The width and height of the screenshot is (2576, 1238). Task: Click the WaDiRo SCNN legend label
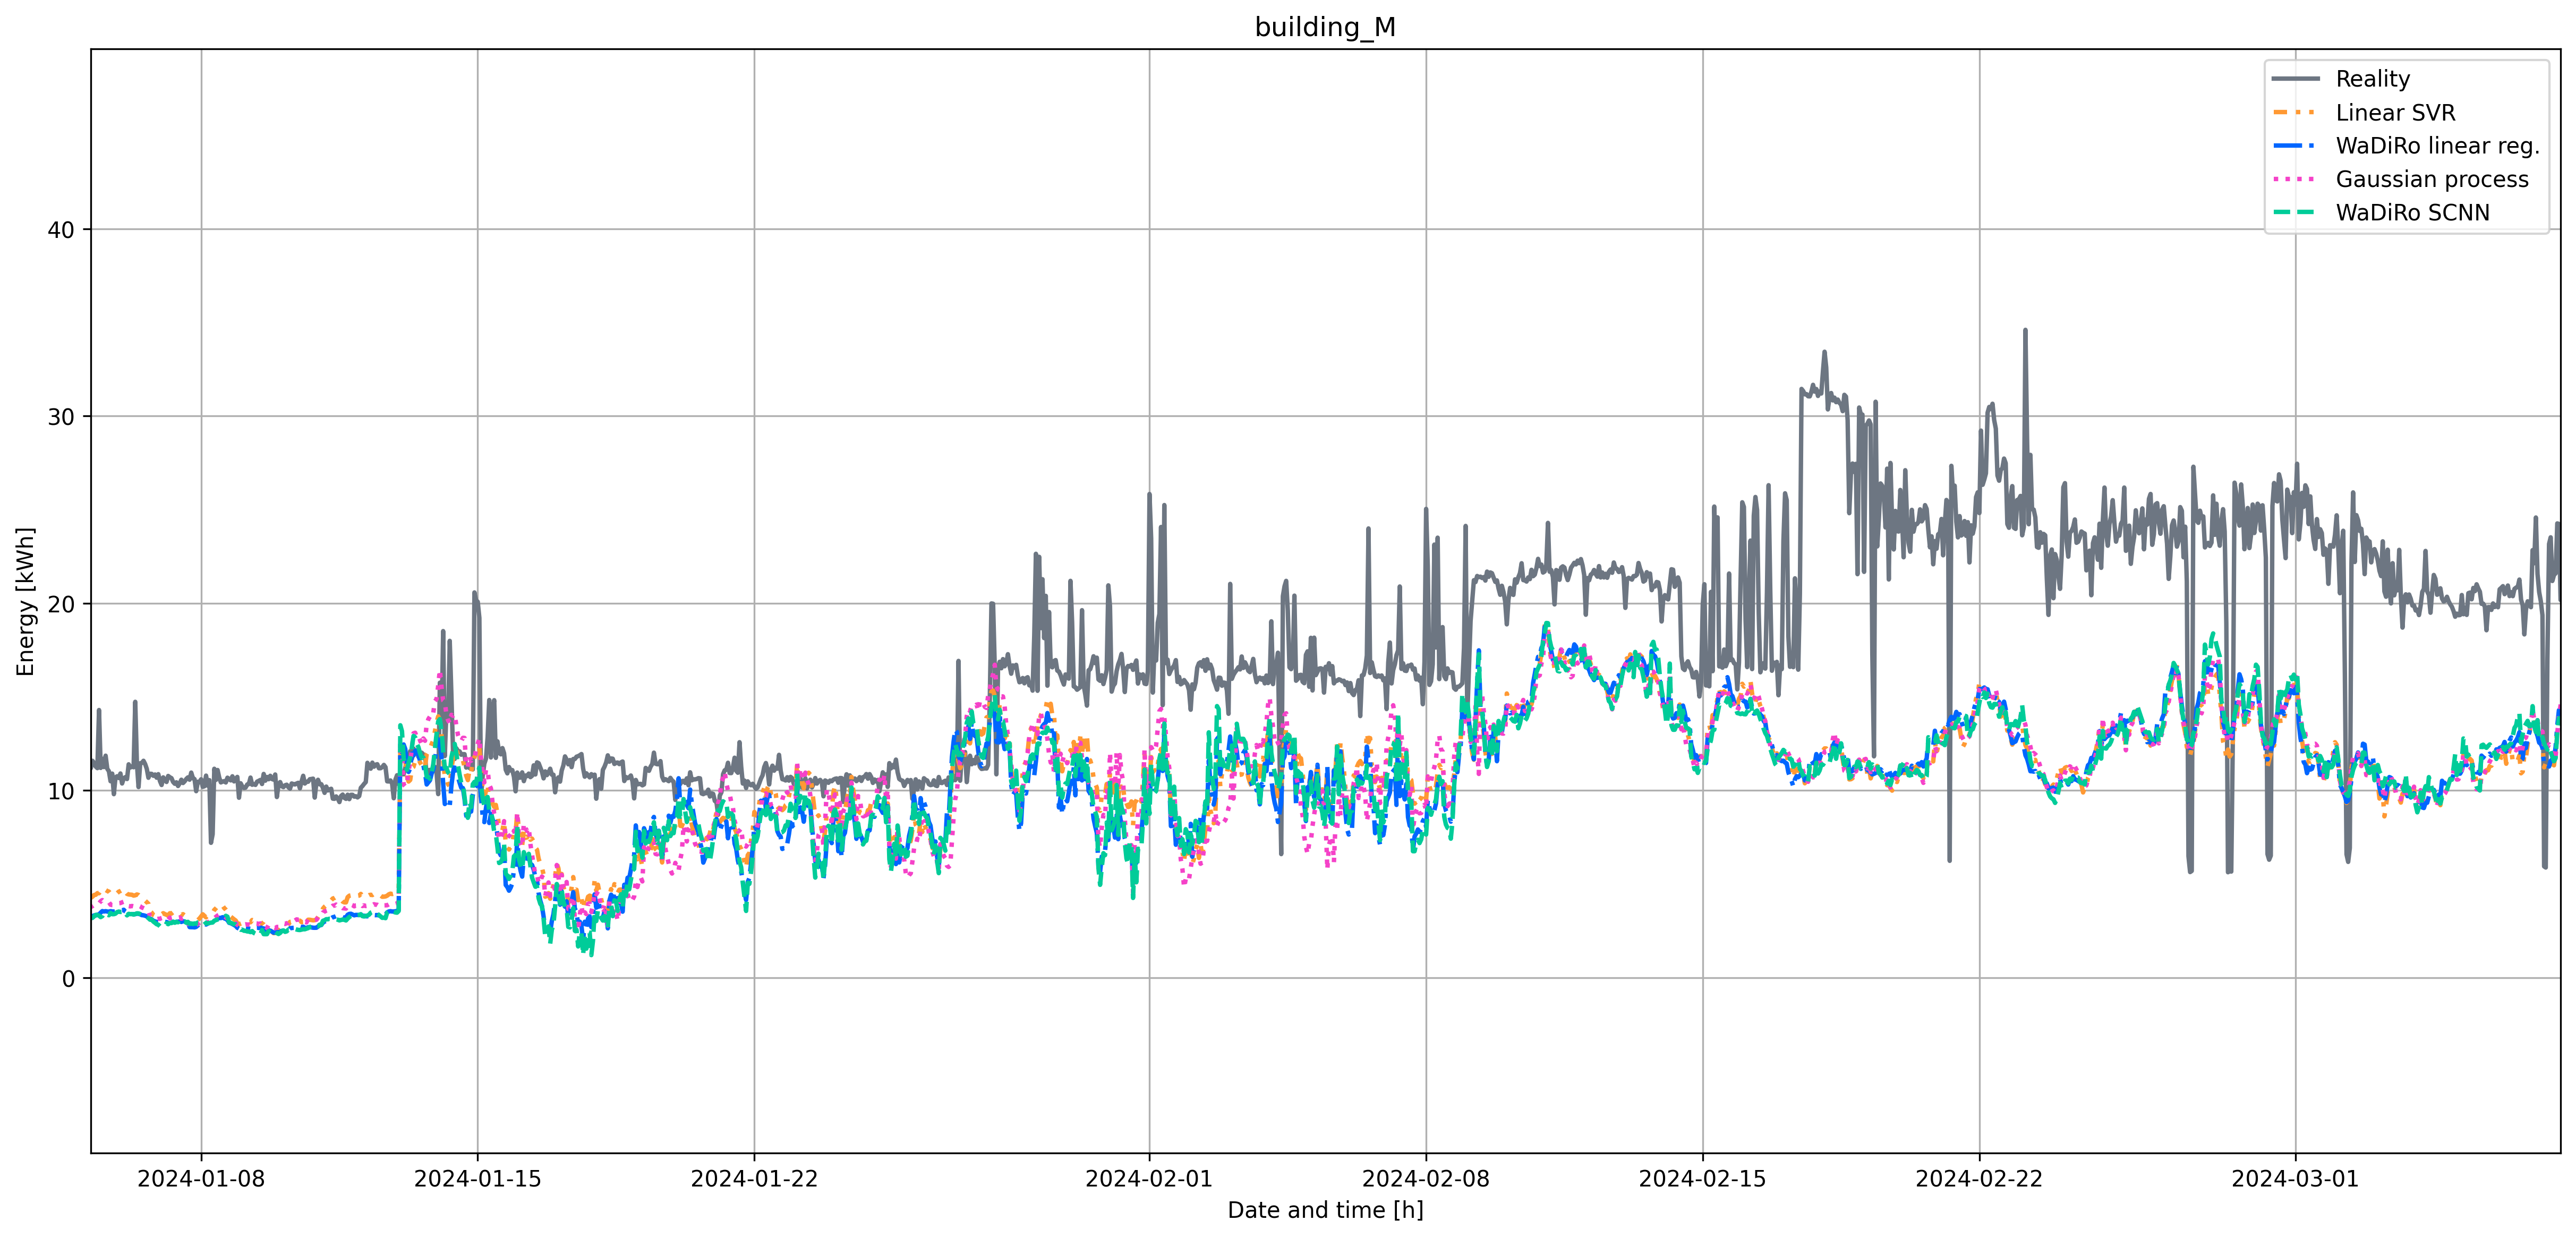click(2412, 213)
